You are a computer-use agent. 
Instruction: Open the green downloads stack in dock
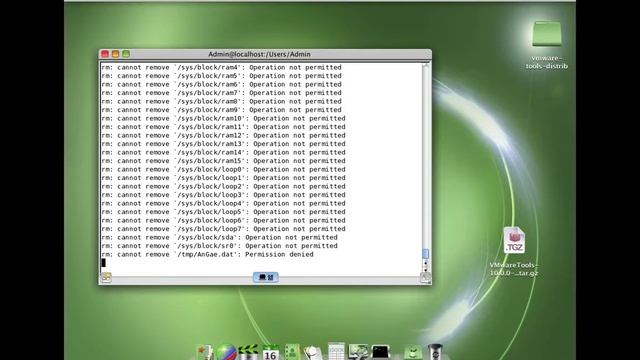(413, 352)
